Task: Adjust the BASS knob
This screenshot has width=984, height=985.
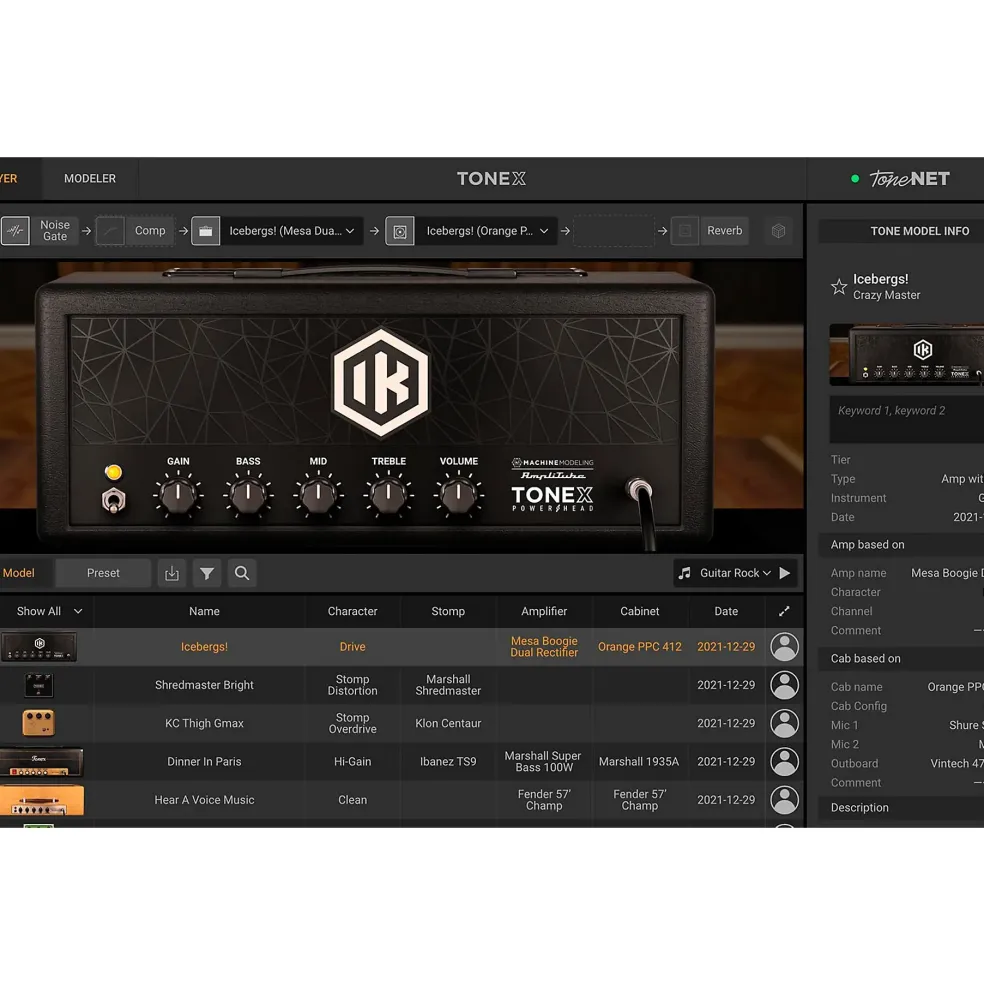Action: coord(248,494)
